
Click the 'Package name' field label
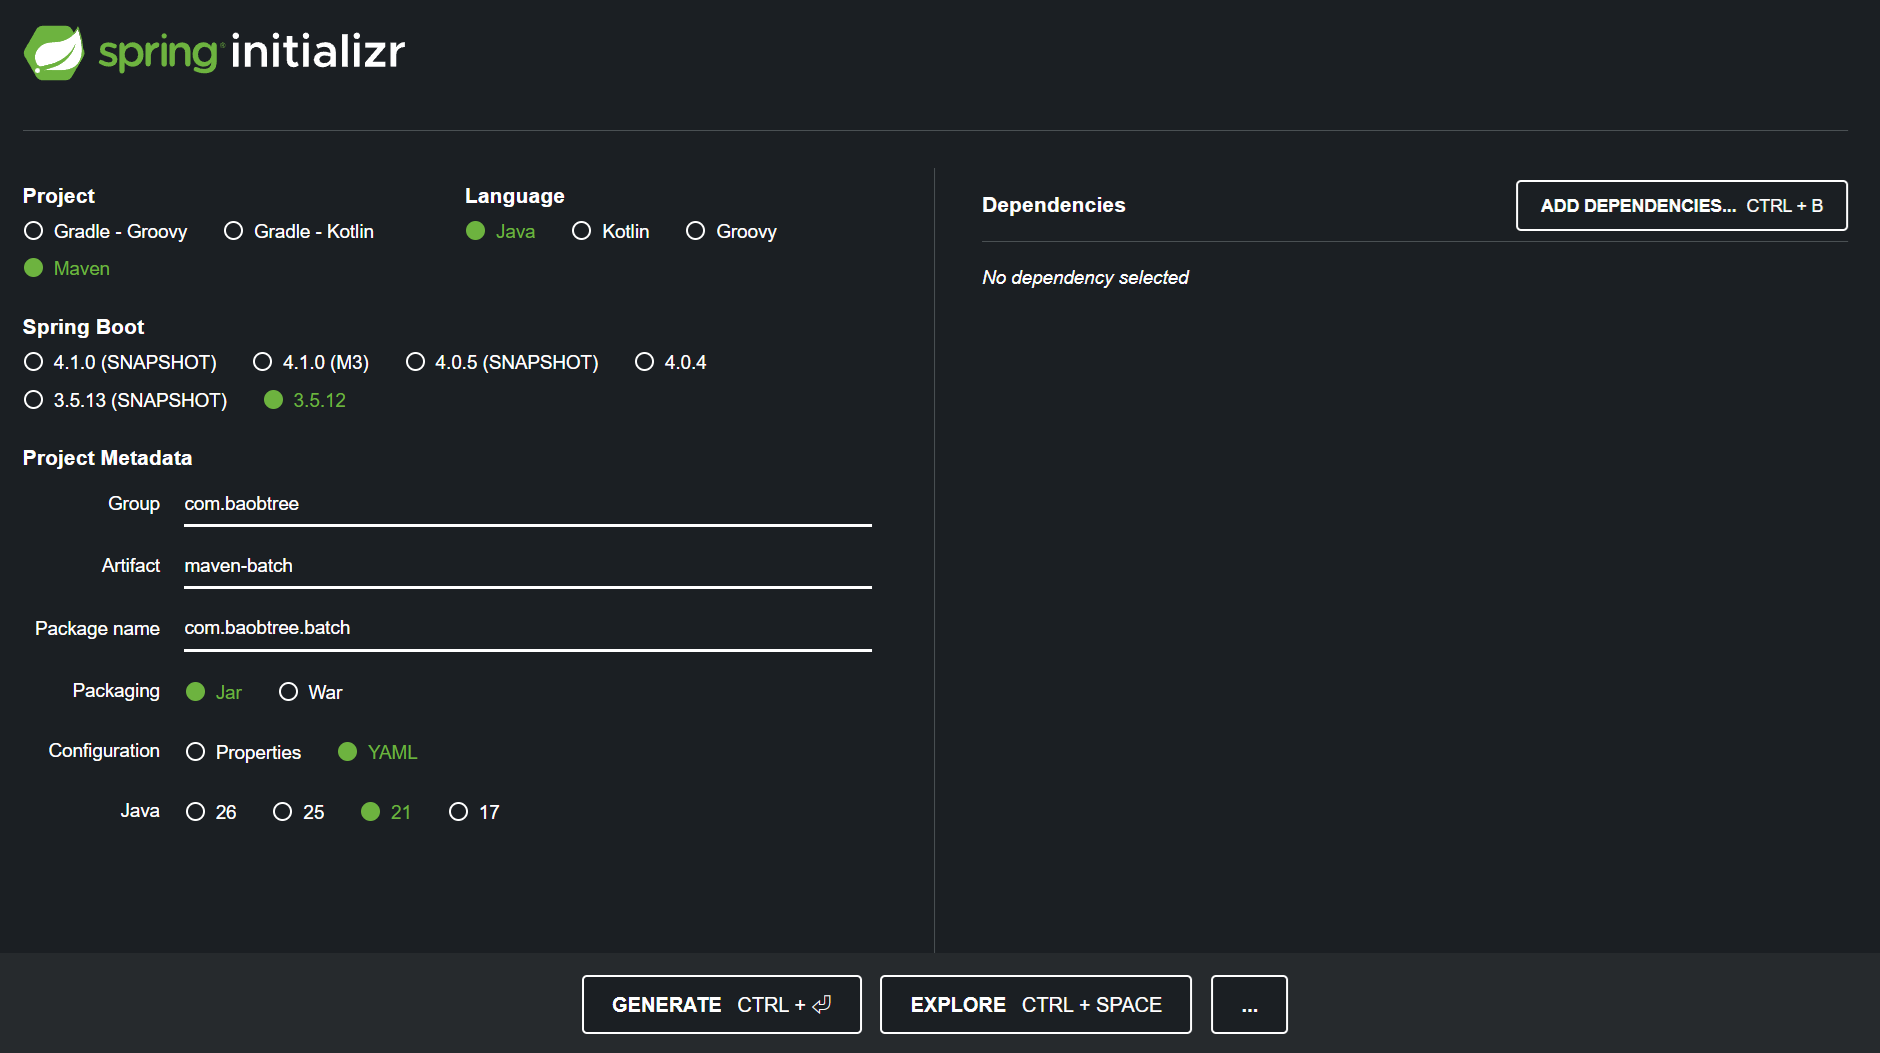click(98, 629)
